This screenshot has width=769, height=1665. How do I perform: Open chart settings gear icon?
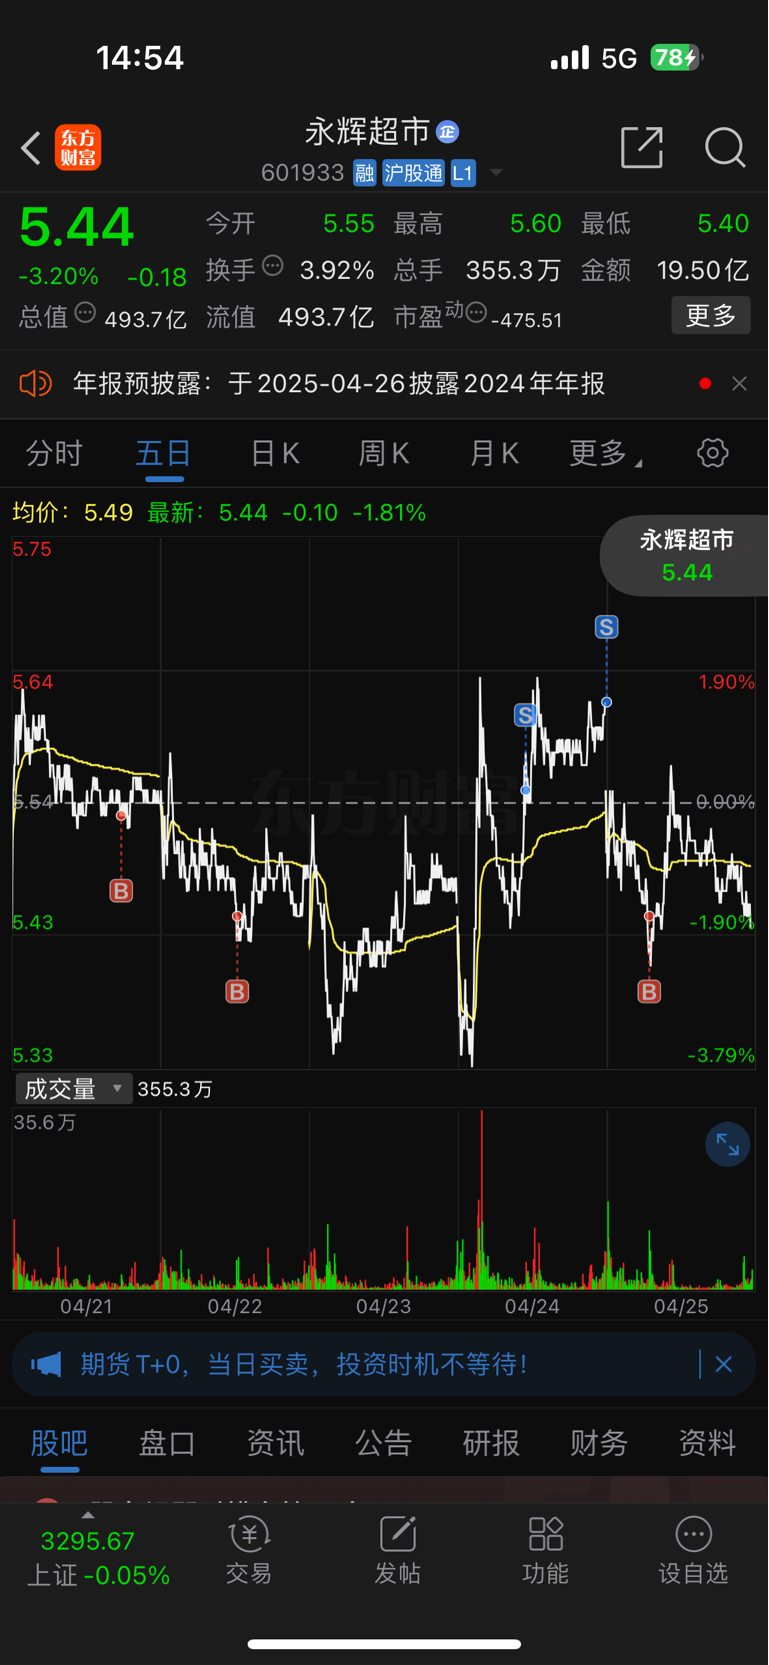point(712,453)
